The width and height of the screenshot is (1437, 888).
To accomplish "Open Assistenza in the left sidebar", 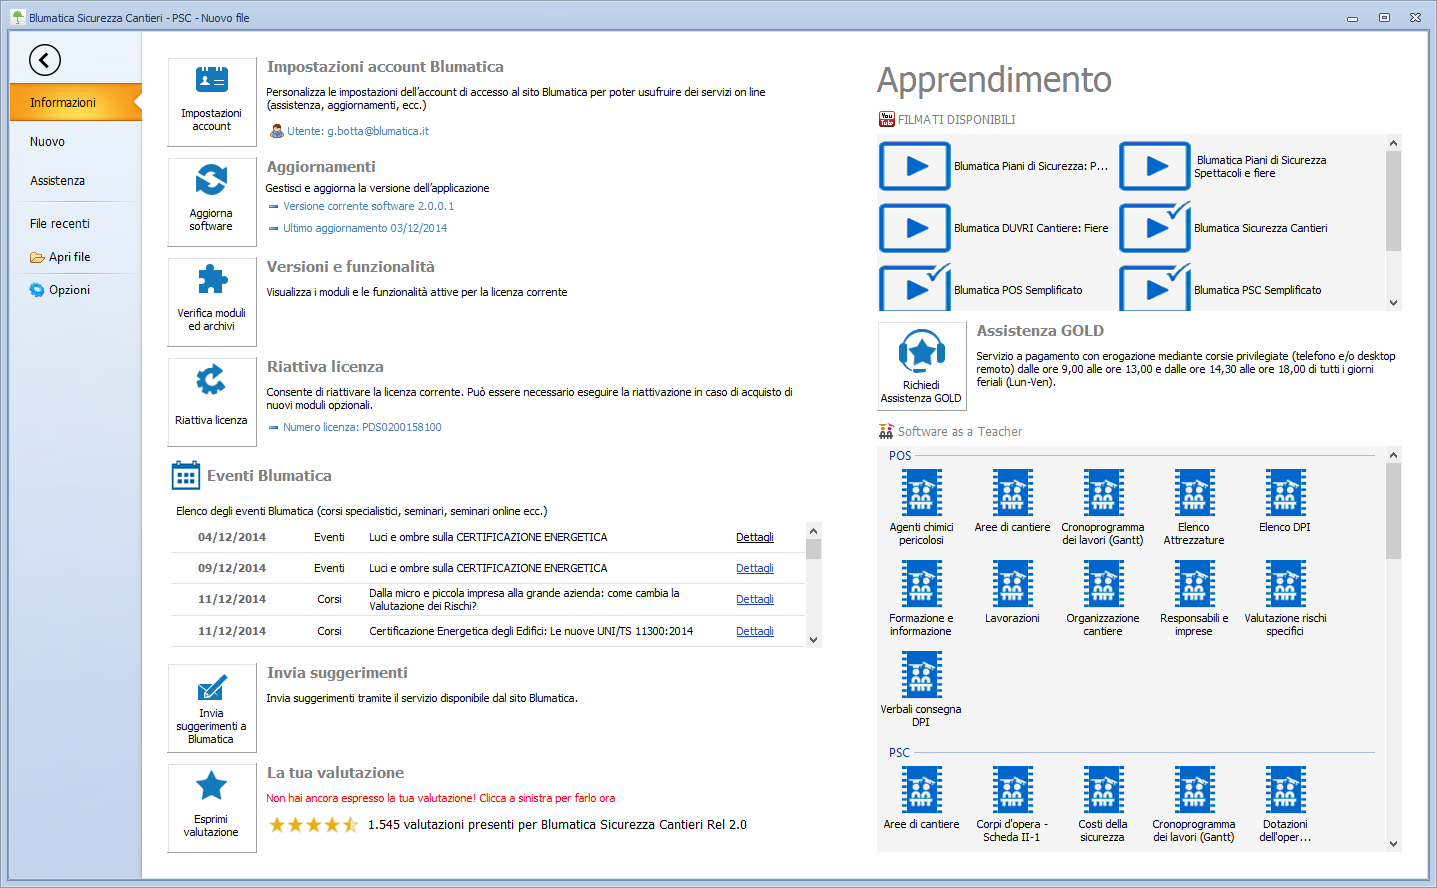I will click(x=57, y=181).
